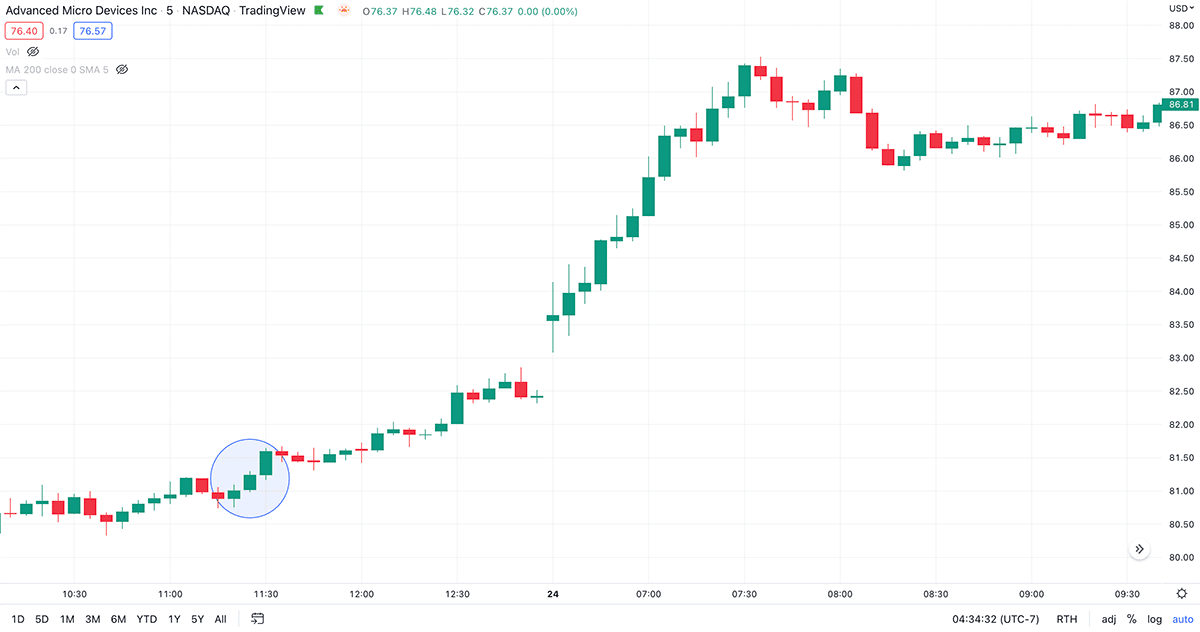
Task: Select the YTD time range
Action: (147, 619)
